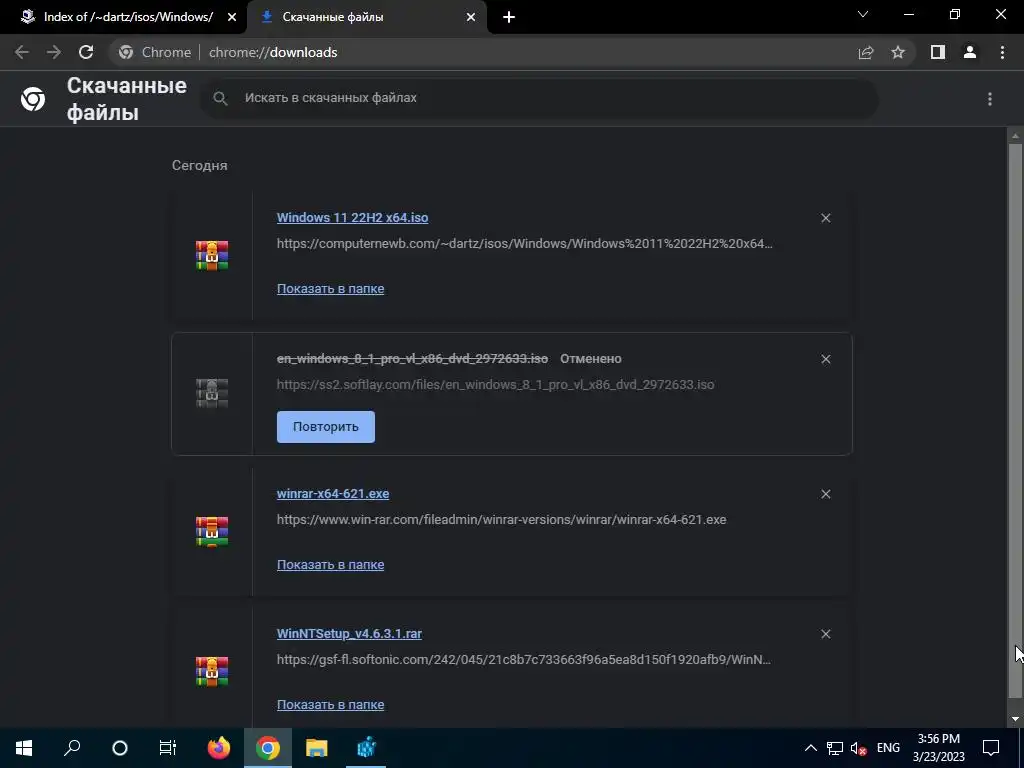The image size is (1024, 768).
Task: Click the Отменено status label
Action: coord(591,359)
